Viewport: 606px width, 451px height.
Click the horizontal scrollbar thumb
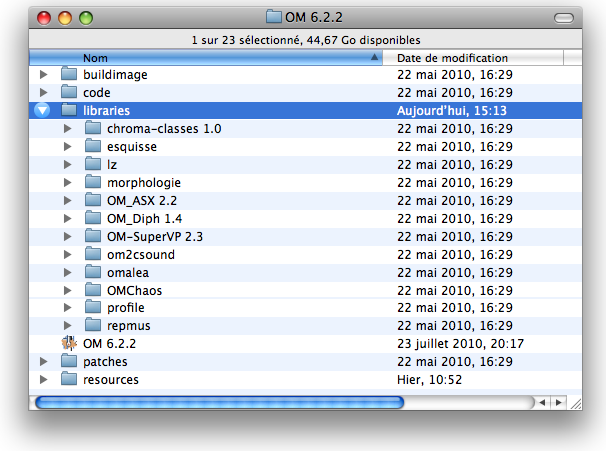tap(220, 403)
